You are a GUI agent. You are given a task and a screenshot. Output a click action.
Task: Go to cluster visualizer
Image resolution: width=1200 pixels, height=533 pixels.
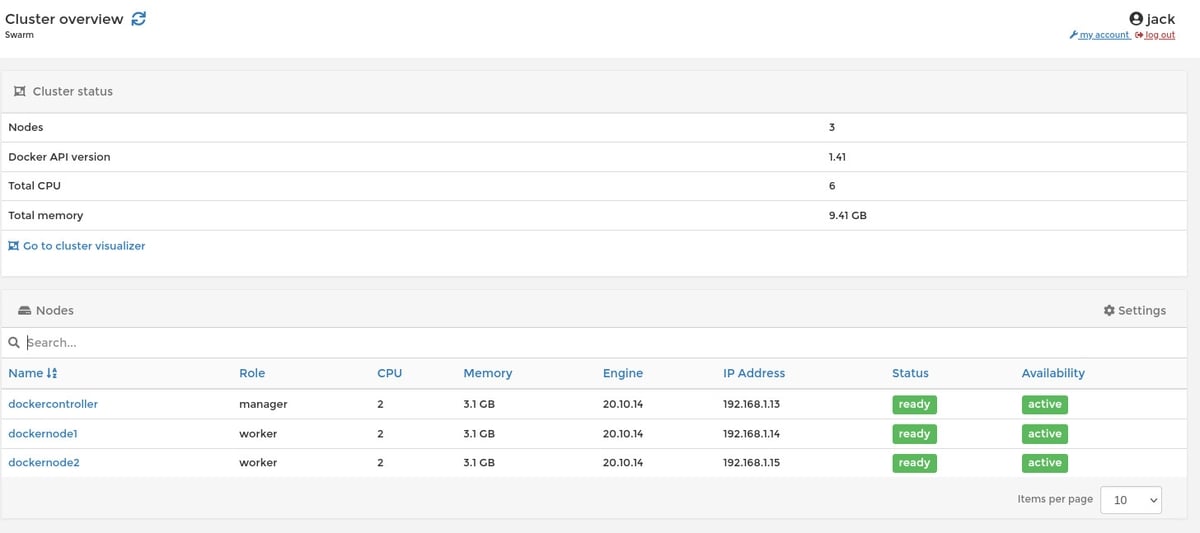pos(77,246)
